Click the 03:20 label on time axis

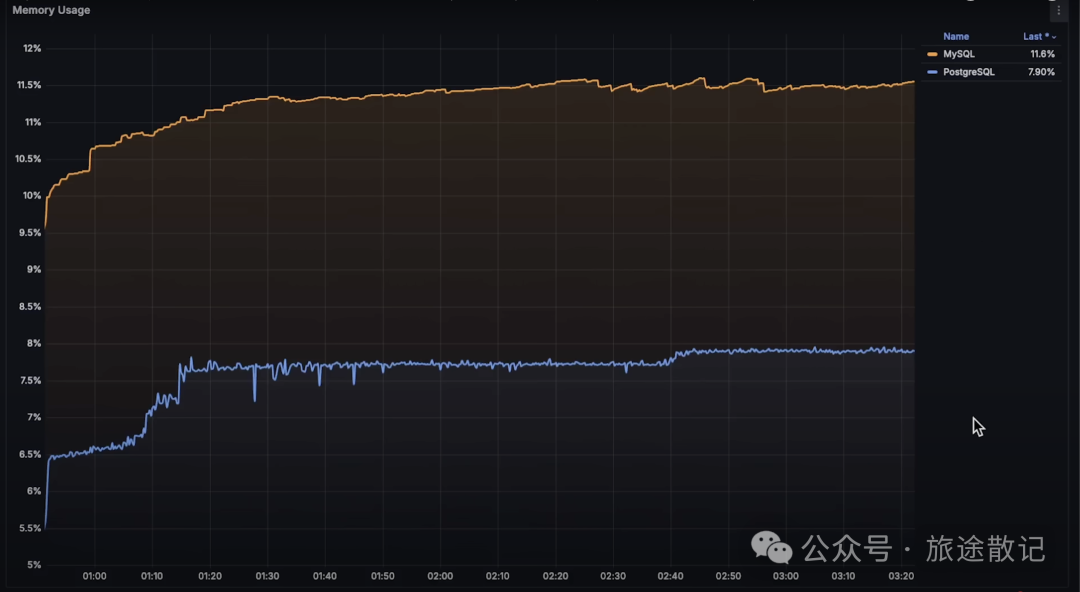click(x=901, y=576)
